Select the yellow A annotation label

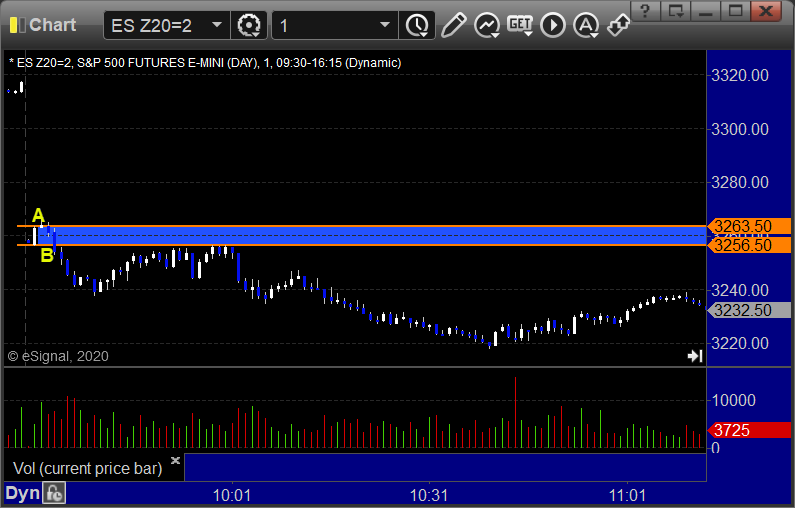[x=38, y=215]
